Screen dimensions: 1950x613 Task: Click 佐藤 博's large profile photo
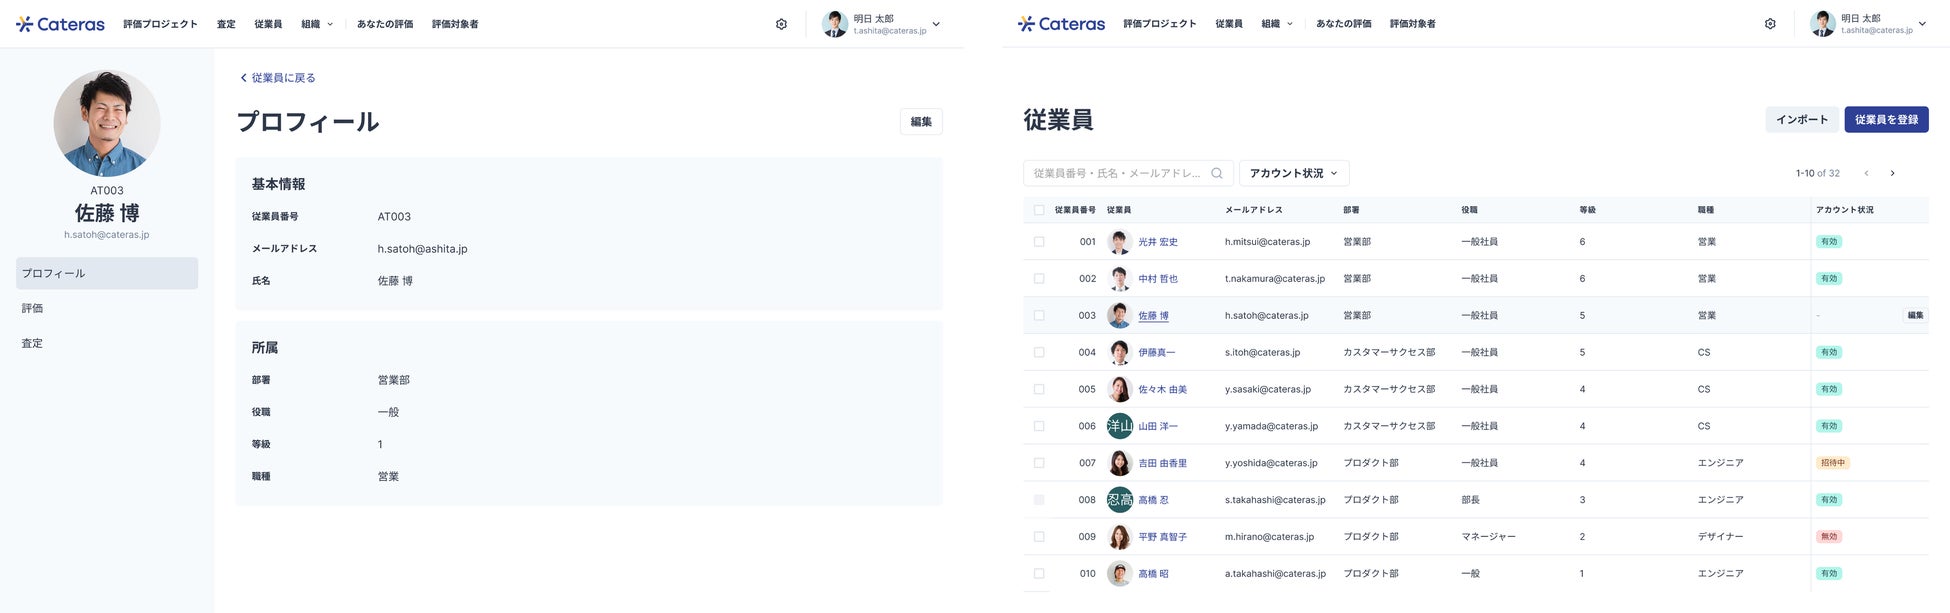[x=107, y=123]
